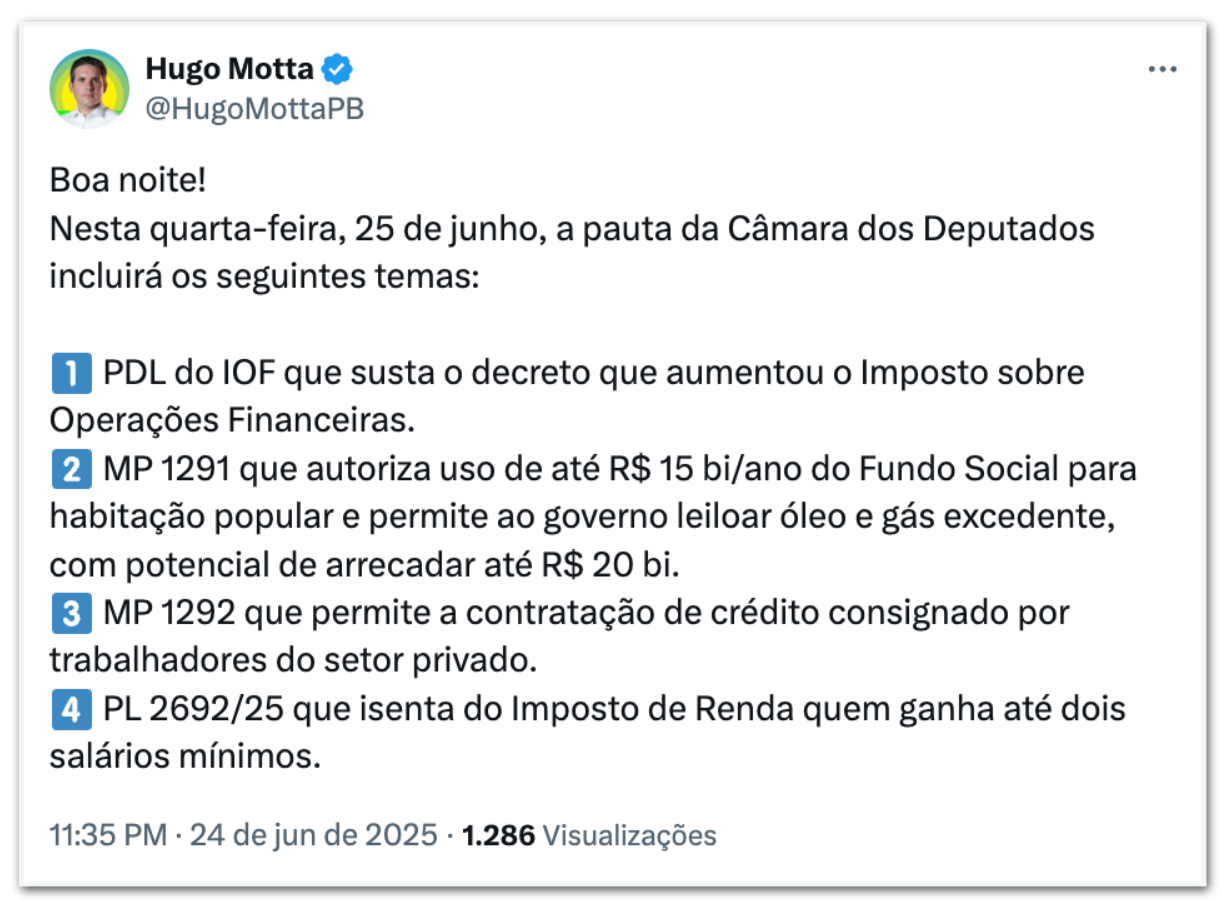This screenshot has height=910, width=1226.
Task: Click the 24 de jun de 2025 date
Action: click(315, 835)
